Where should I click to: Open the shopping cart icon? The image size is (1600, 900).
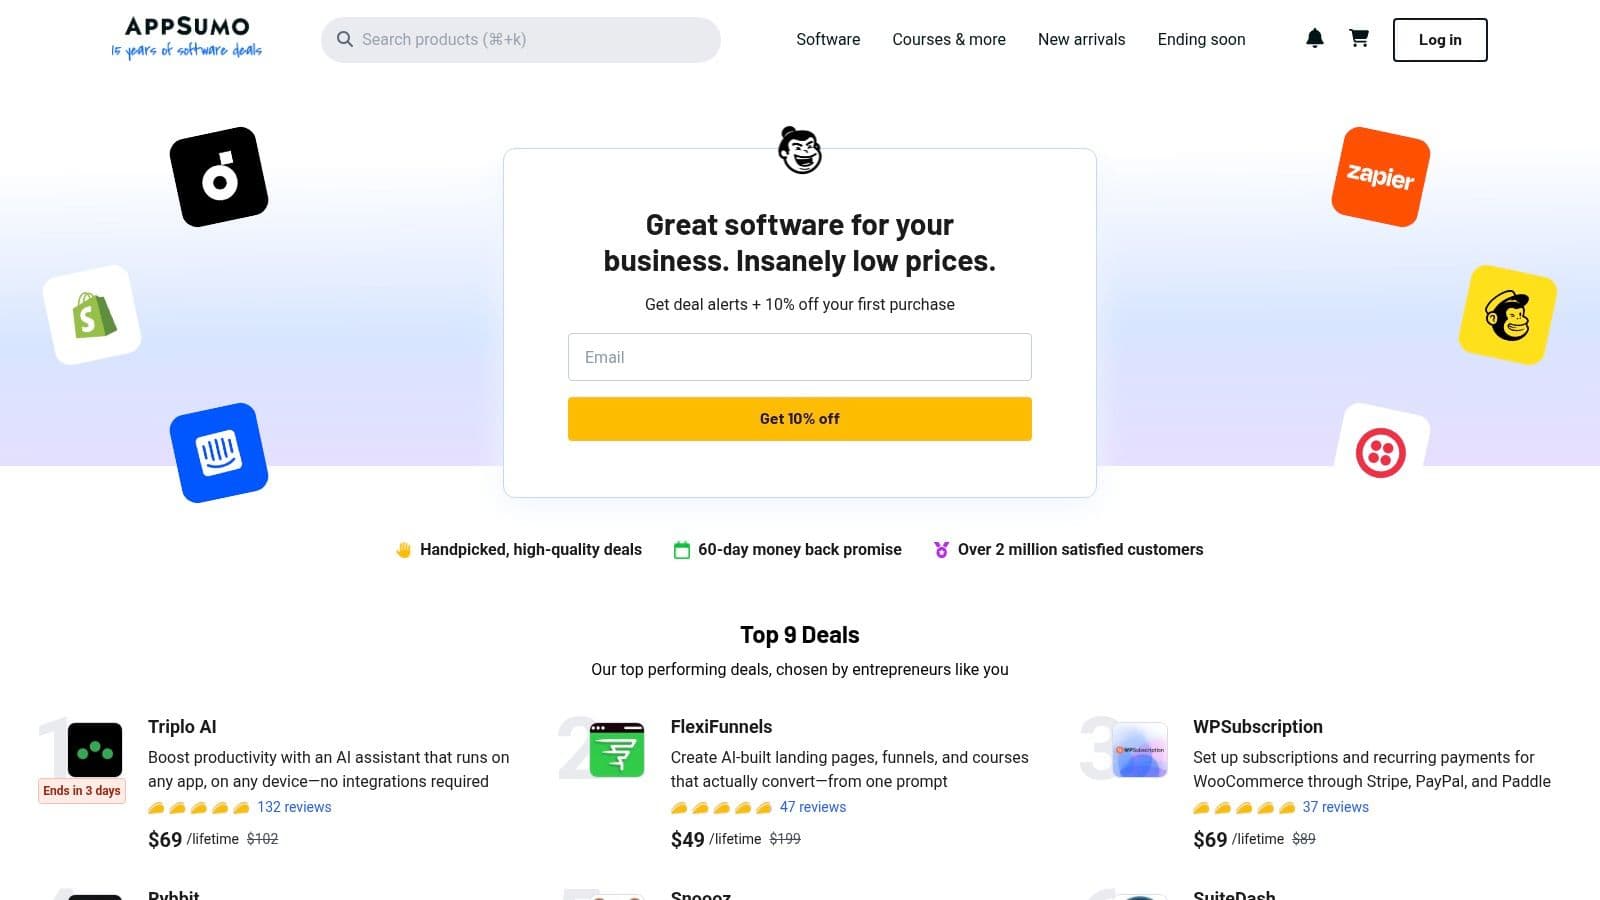click(1358, 38)
